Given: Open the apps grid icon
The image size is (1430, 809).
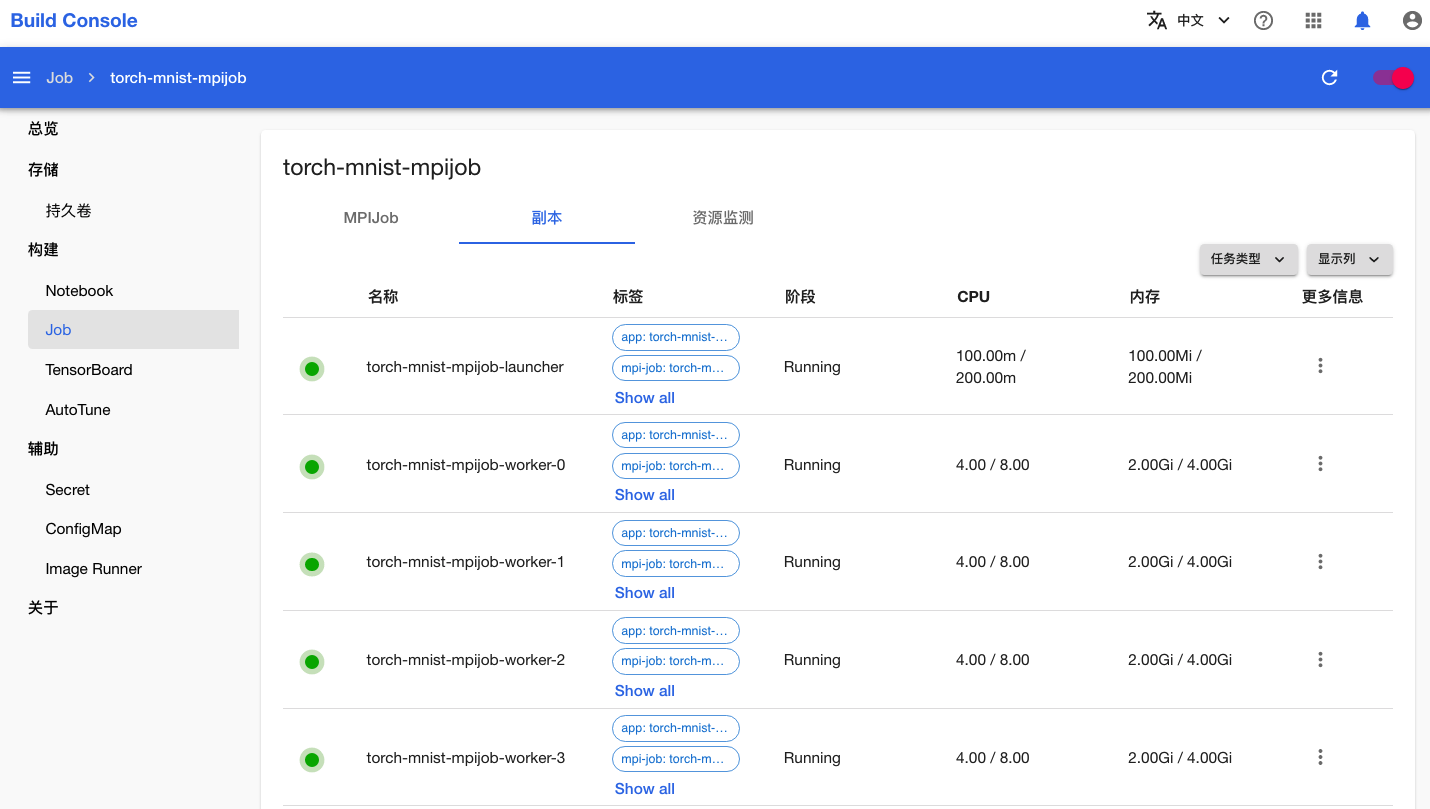Looking at the screenshot, I should pyautogui.click(x=1314, y=20).
